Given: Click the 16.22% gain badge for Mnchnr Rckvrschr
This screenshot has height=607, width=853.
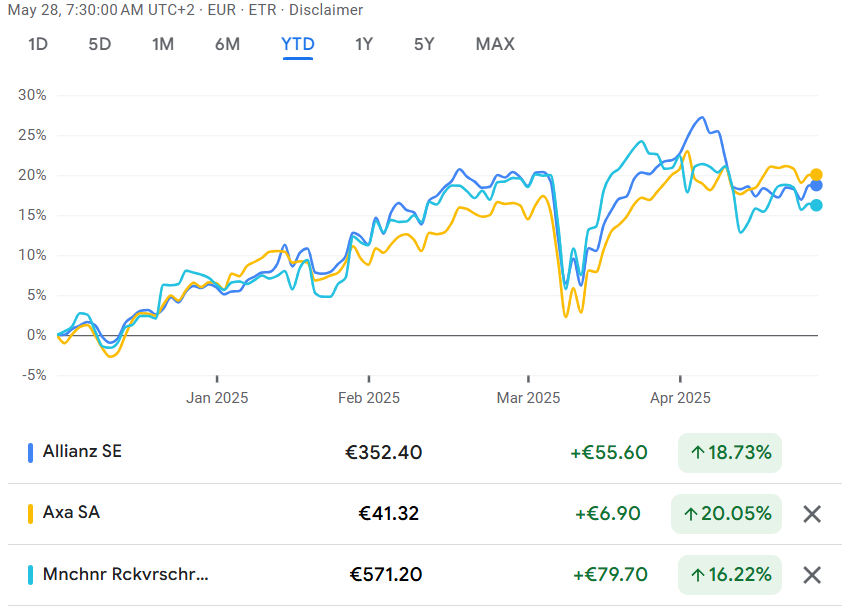Looking at the screenshot, I should 730,575.
